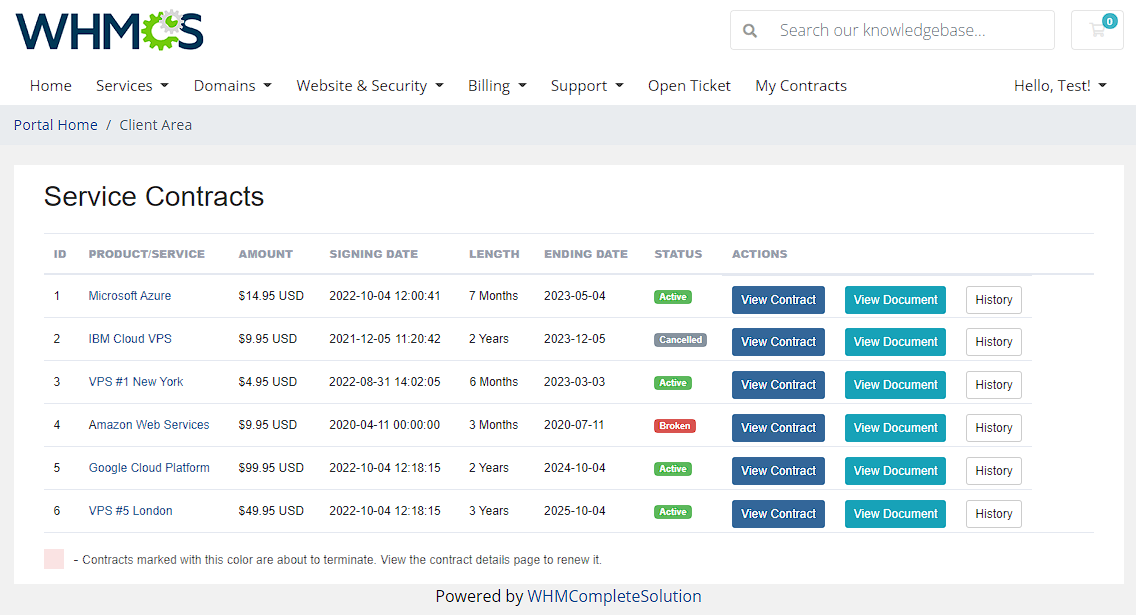Open History for VPS #5 London
The image size is (1136, 615).
pos(994,514)
